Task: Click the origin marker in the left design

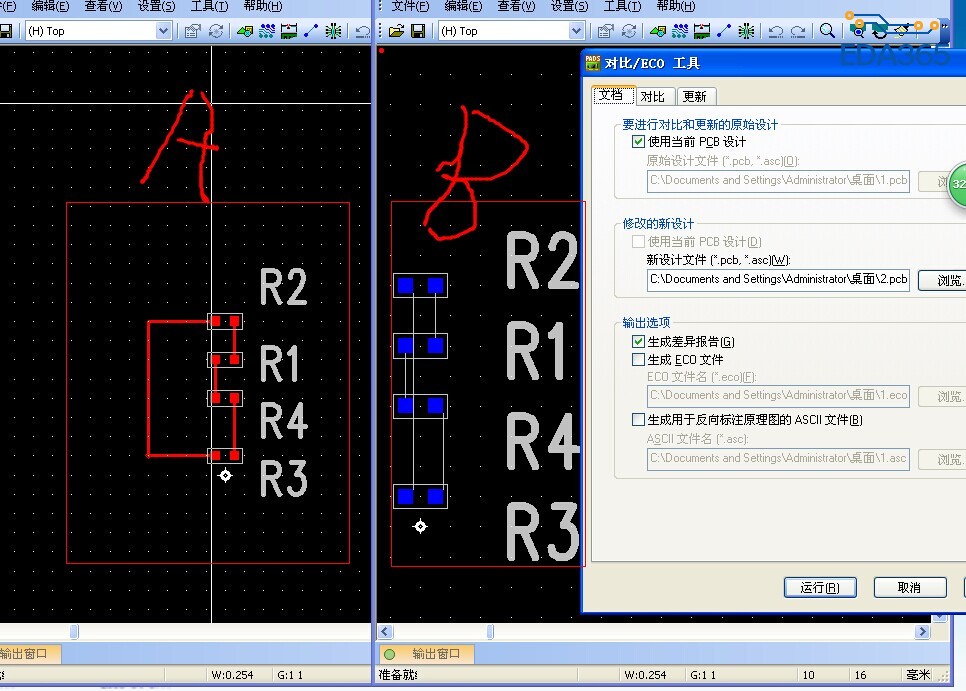Action: coord(225,475)
